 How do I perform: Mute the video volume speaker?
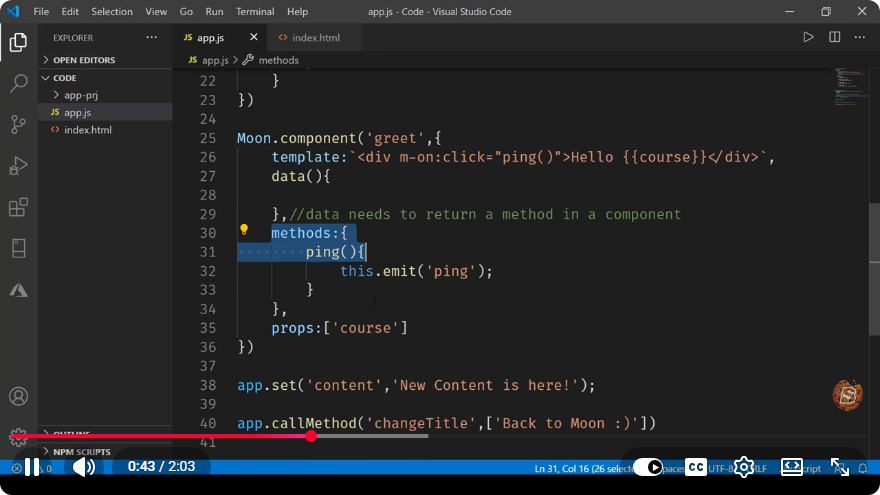click(x=84, y=466)
